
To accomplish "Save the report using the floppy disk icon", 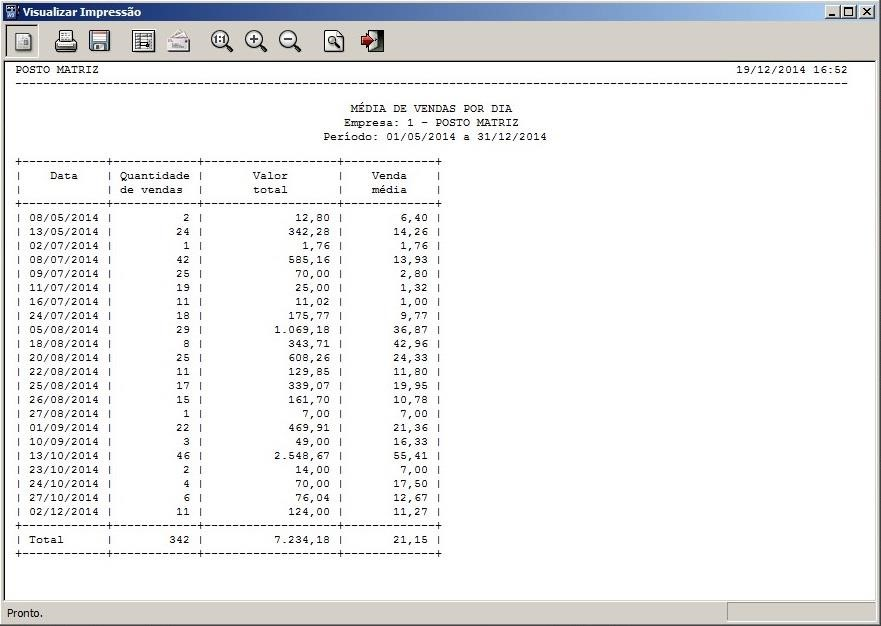I will coord(99,41).
